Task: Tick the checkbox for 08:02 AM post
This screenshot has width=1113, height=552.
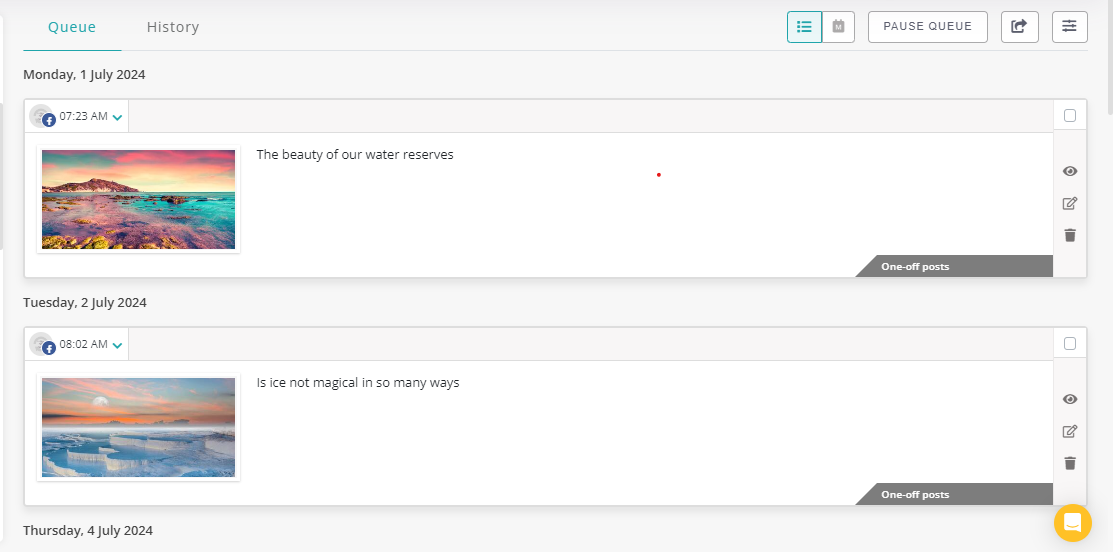Action: [x=1070, y=344]
